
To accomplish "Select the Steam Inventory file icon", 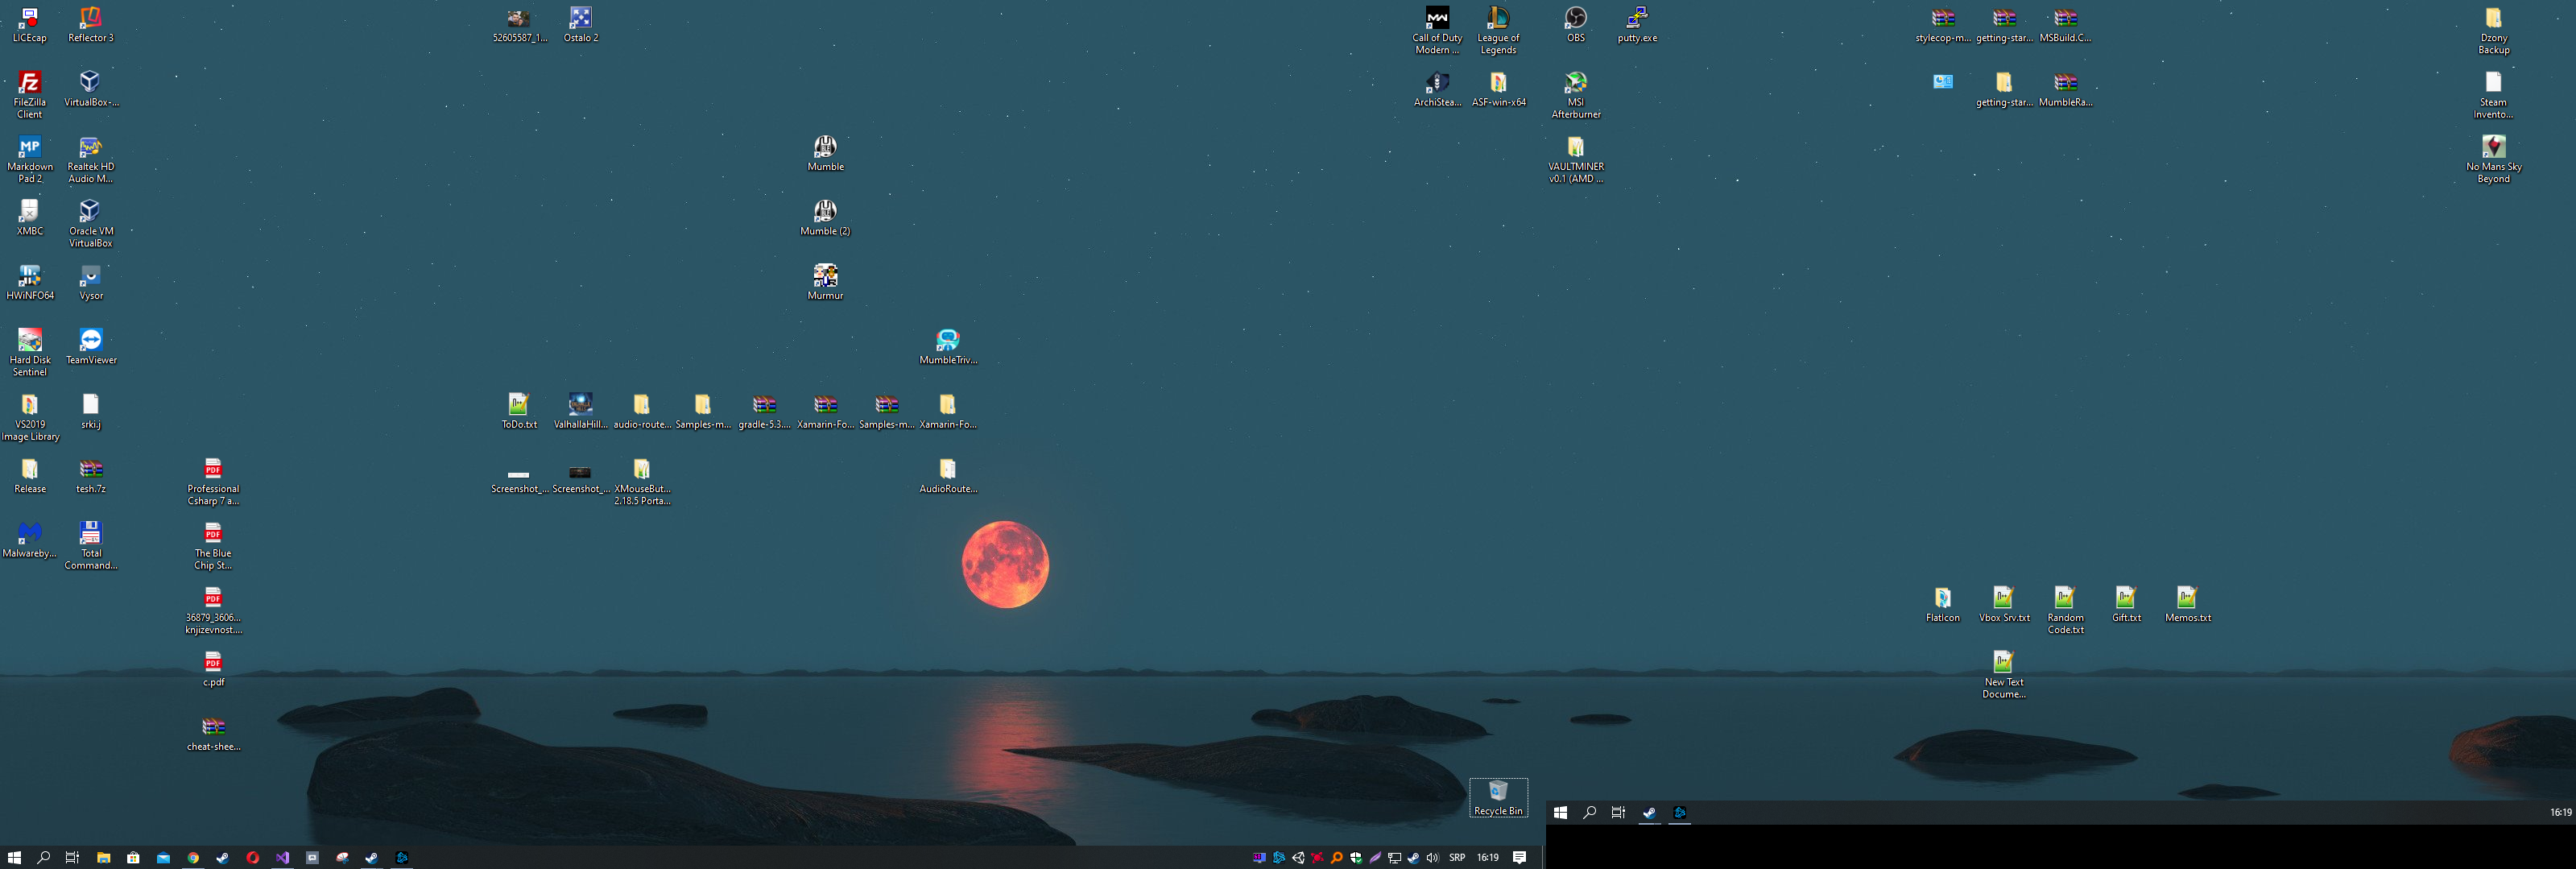I will tap(2493, 95).
